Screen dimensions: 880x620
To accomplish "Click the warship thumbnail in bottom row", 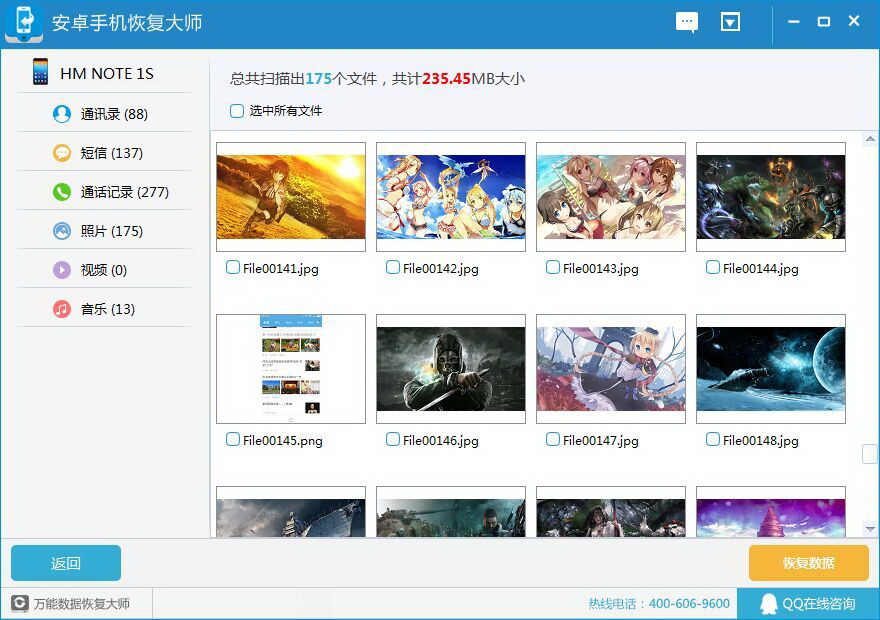I will pos(291,512).
